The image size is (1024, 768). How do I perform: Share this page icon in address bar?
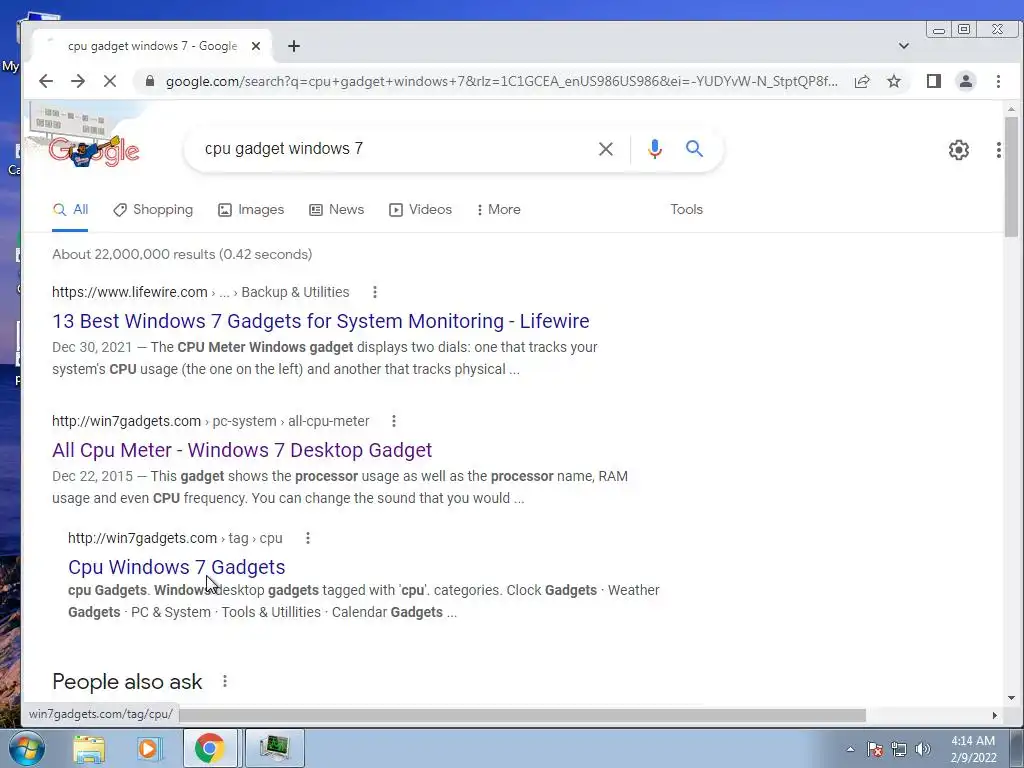862,81
